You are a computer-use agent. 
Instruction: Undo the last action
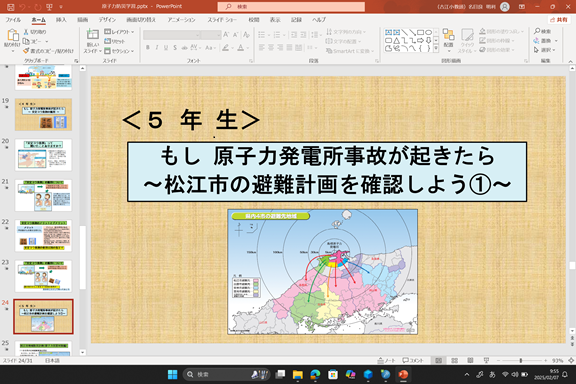(22, 7)
